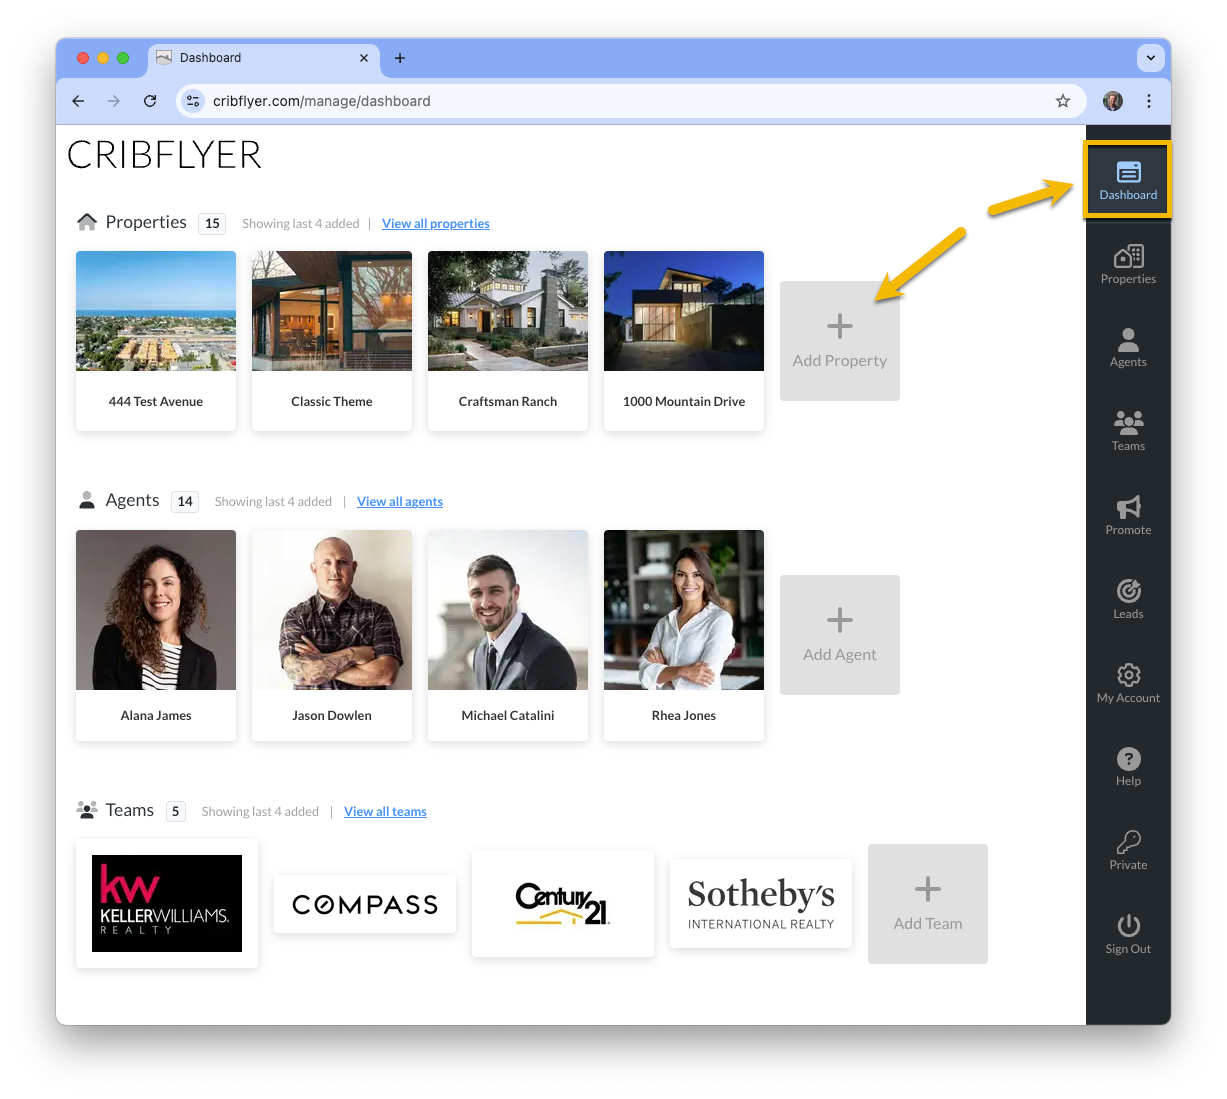Click the Add Agent button
The width and height of the screenshot is (1227, 1099).
[840, 635]
